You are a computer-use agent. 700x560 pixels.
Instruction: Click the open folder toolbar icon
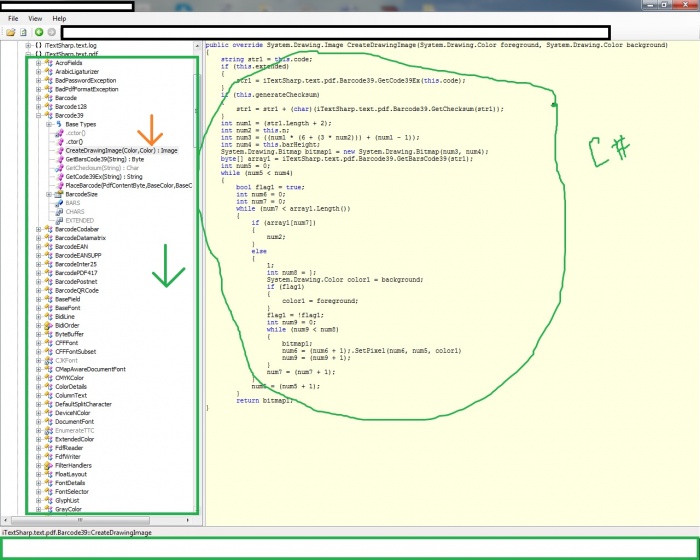[x=10, y=33]
